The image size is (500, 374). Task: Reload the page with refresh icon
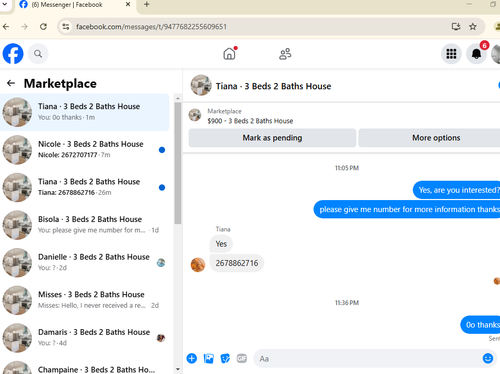[x=43, y=26]
